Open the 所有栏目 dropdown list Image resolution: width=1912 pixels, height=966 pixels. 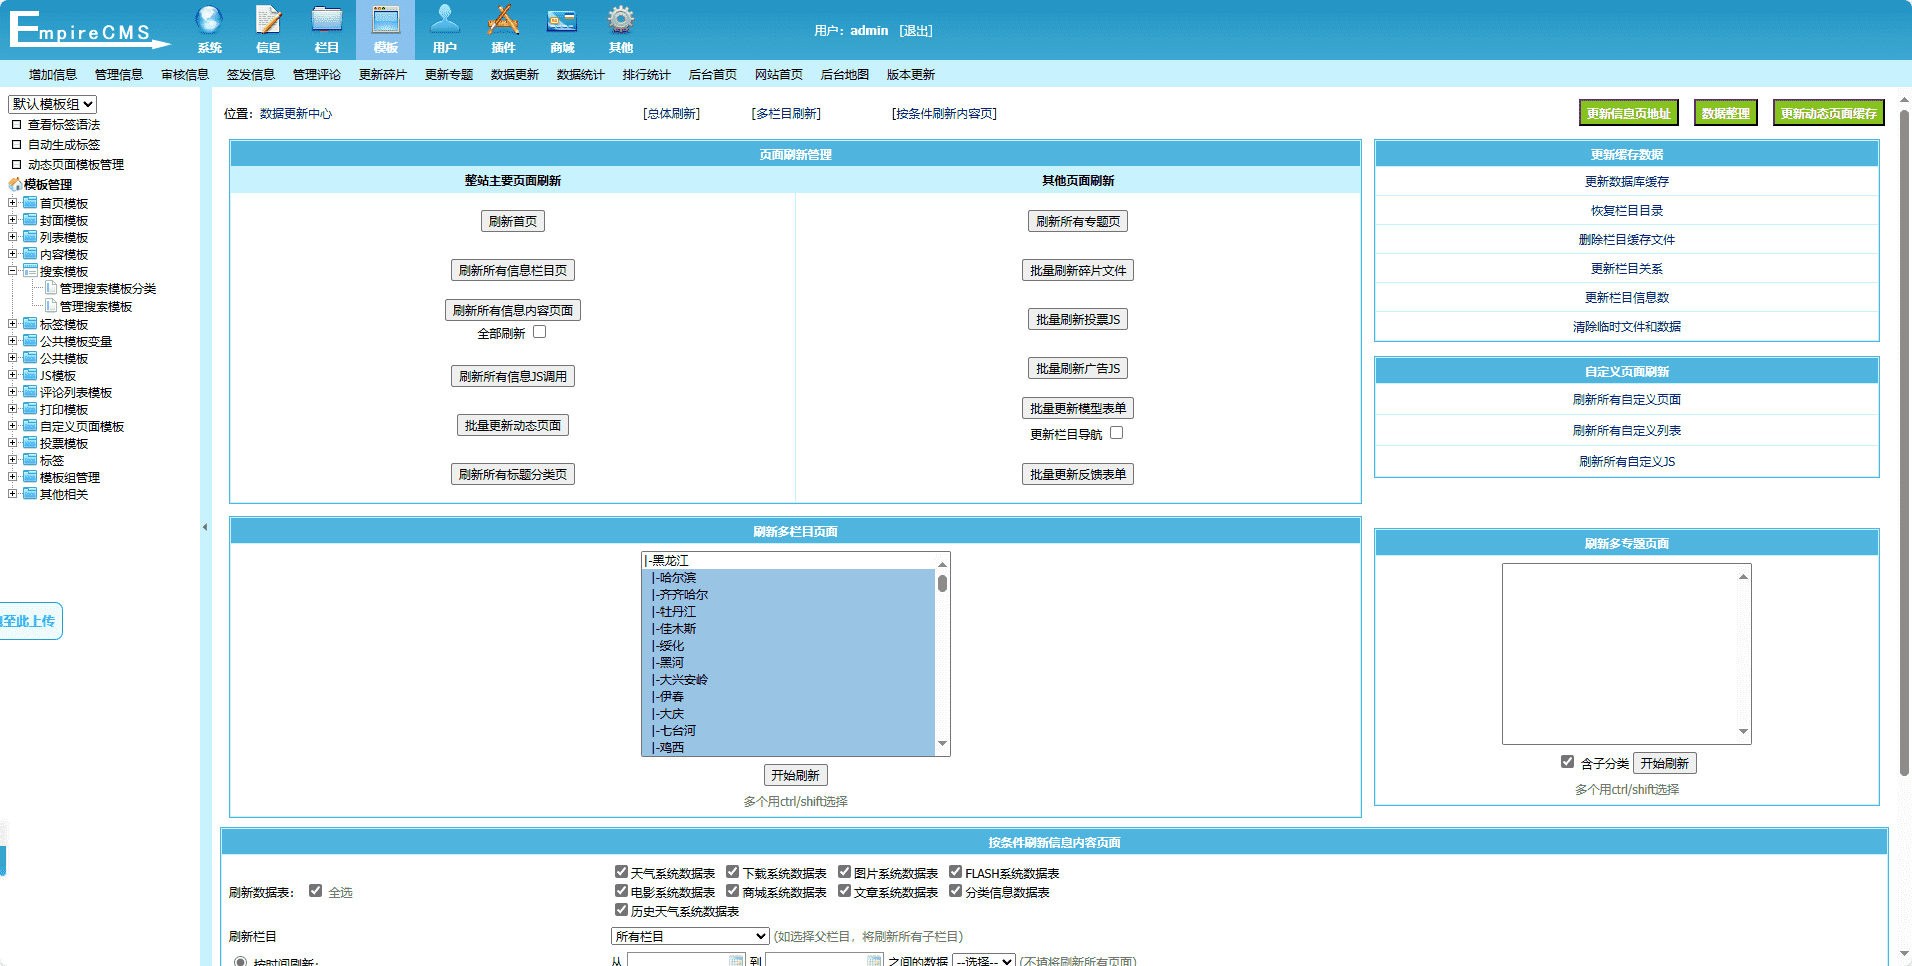point(690,936)
